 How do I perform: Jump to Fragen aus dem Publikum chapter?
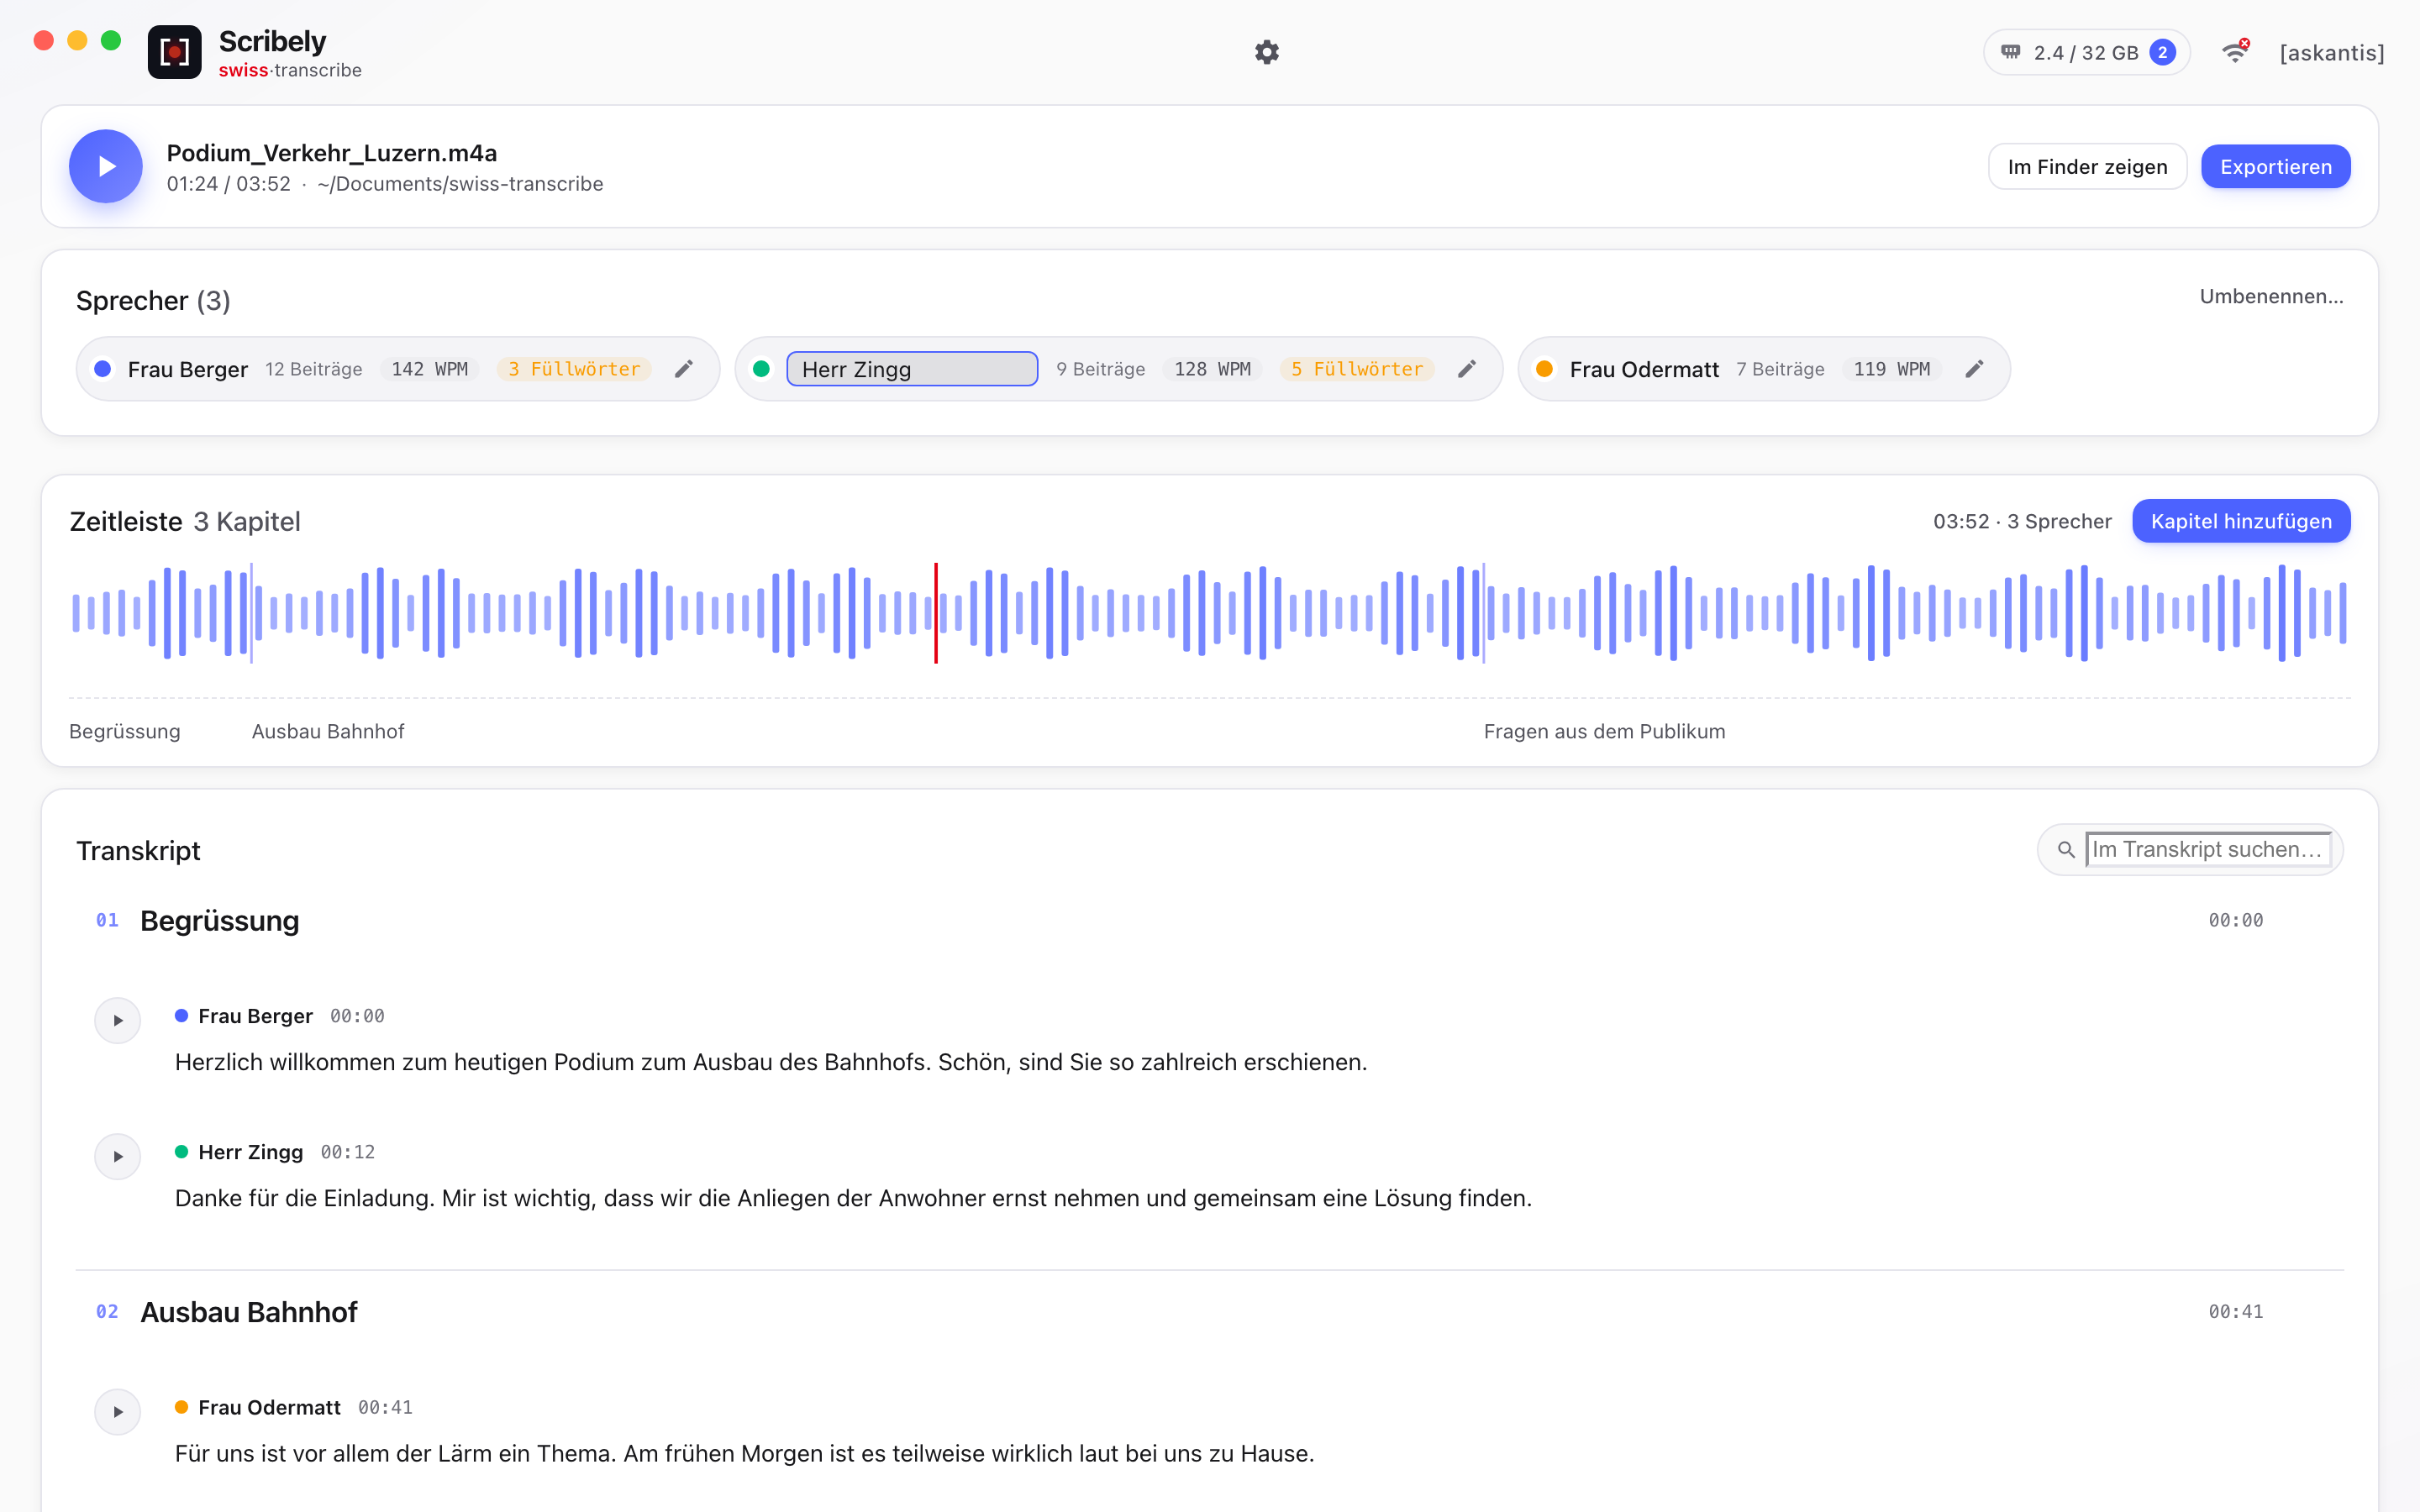1604,731
